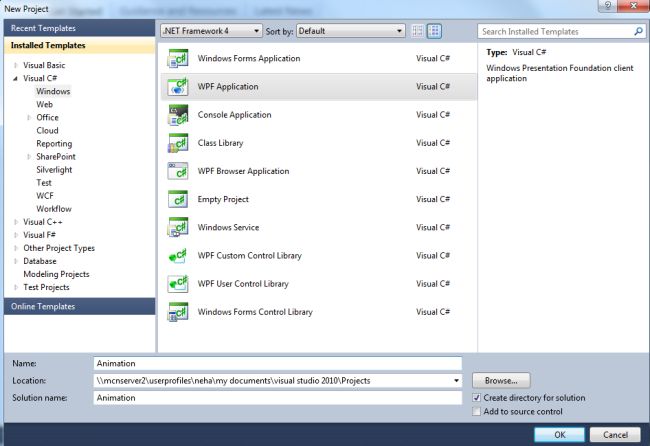Select the Test tree item
Screen dimensions: 650x446
[x=44, y=183]
